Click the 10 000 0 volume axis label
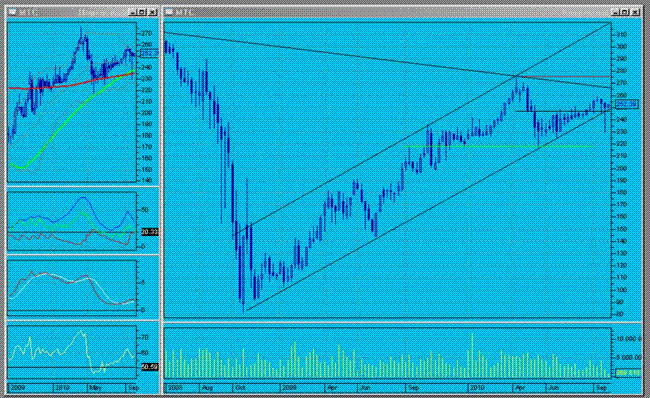Image resolution: width=650 pixels, height=398 pixels. [x=630, y=339]
